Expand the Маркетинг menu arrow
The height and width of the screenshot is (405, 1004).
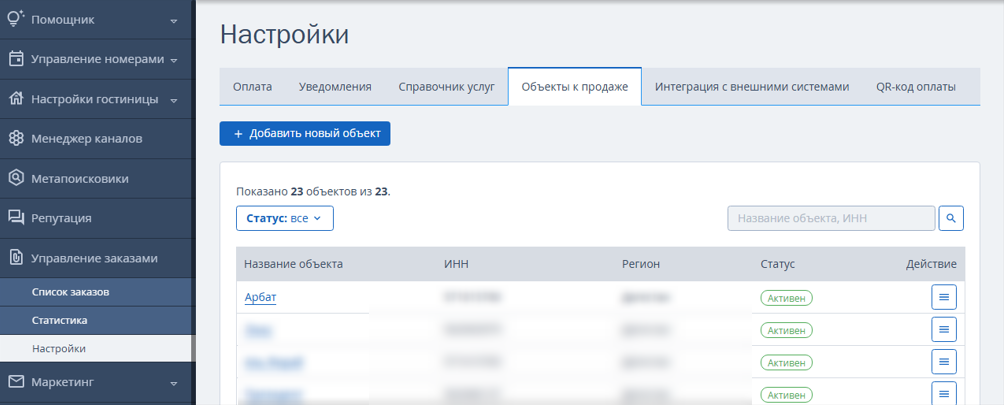(x=174, y=383)
